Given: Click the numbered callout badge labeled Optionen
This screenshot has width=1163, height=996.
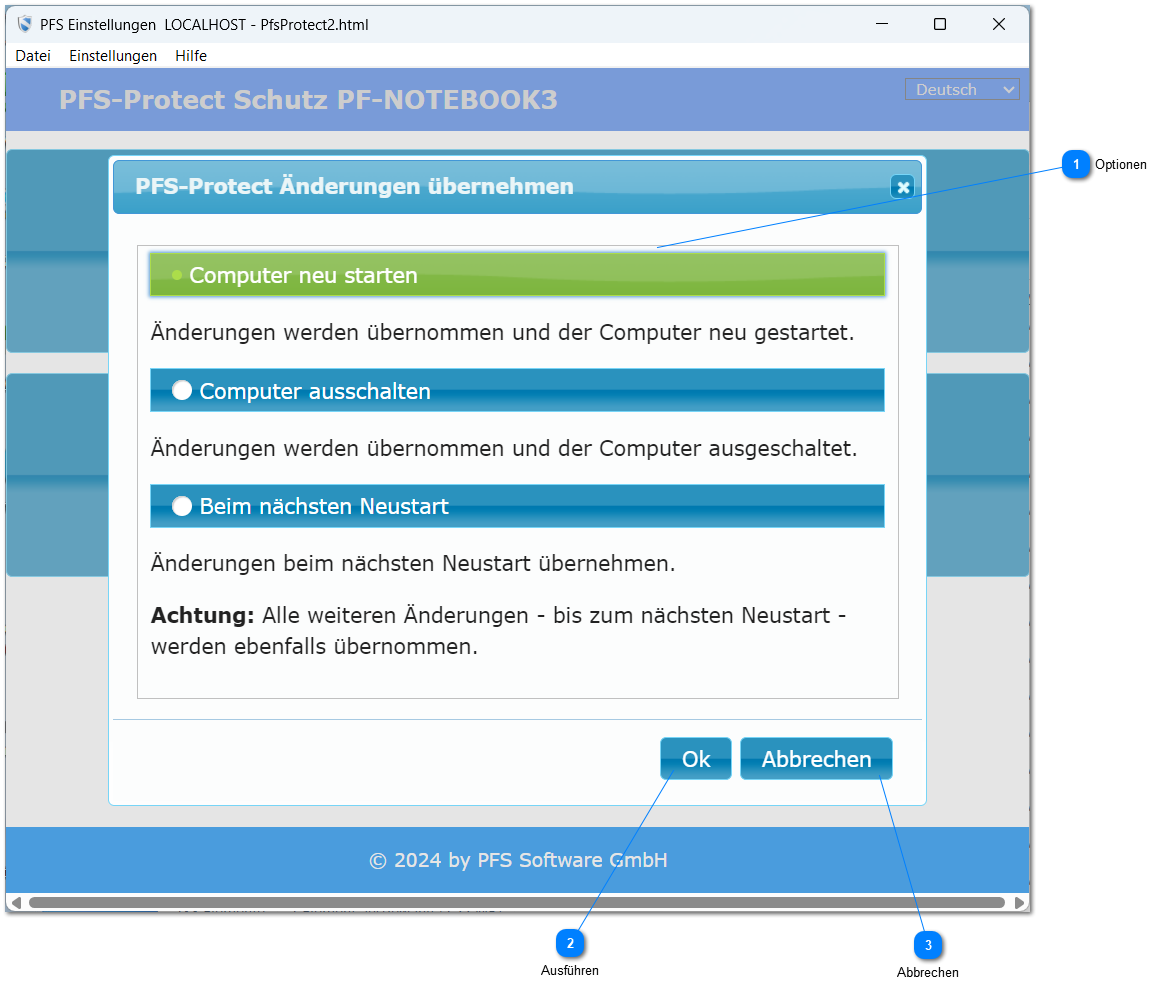Looking at the screenshot, I should coord(1077,164).
